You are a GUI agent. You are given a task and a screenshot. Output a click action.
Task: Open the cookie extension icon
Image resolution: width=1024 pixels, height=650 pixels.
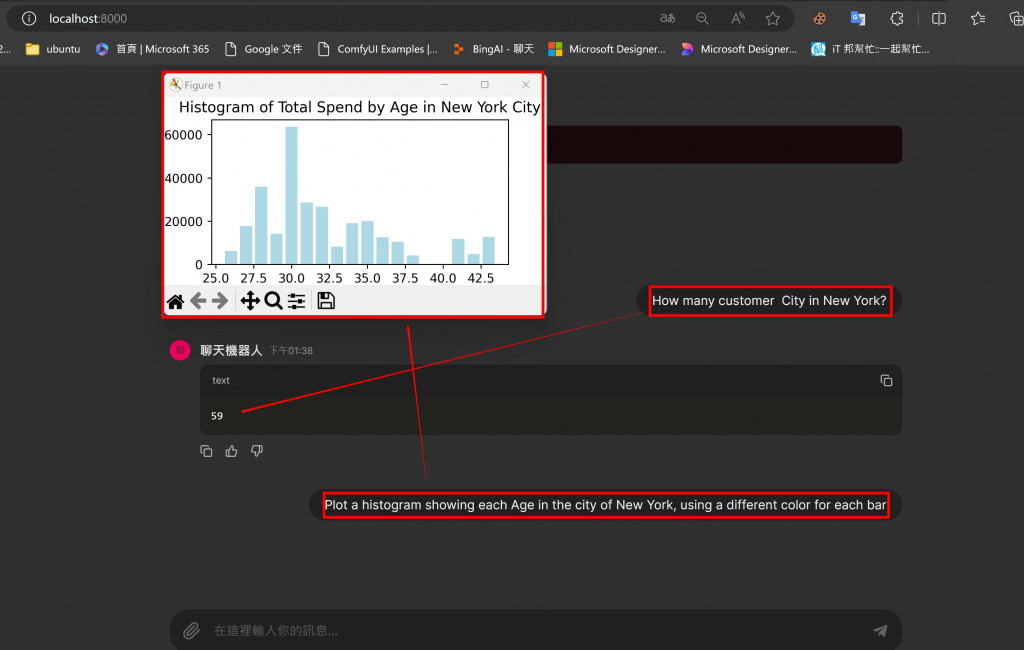point(819,18)
